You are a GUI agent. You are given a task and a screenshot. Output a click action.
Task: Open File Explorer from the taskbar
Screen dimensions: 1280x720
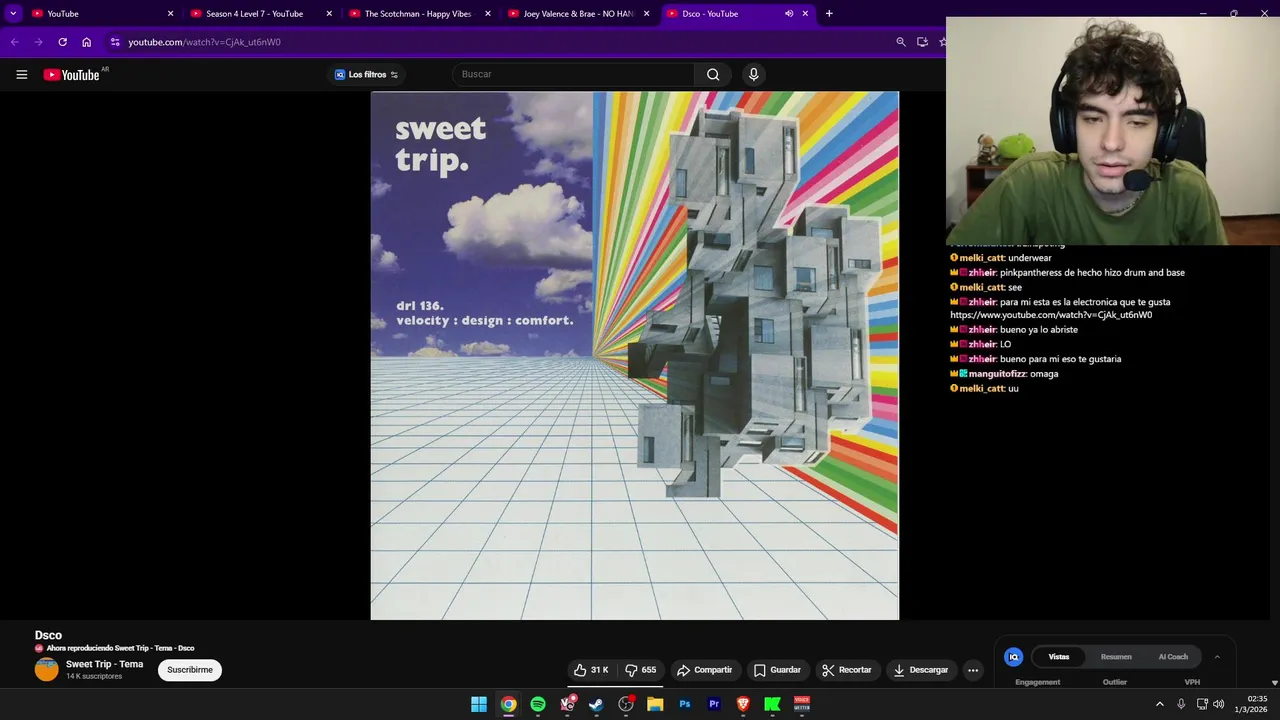[x=655, y=704]
